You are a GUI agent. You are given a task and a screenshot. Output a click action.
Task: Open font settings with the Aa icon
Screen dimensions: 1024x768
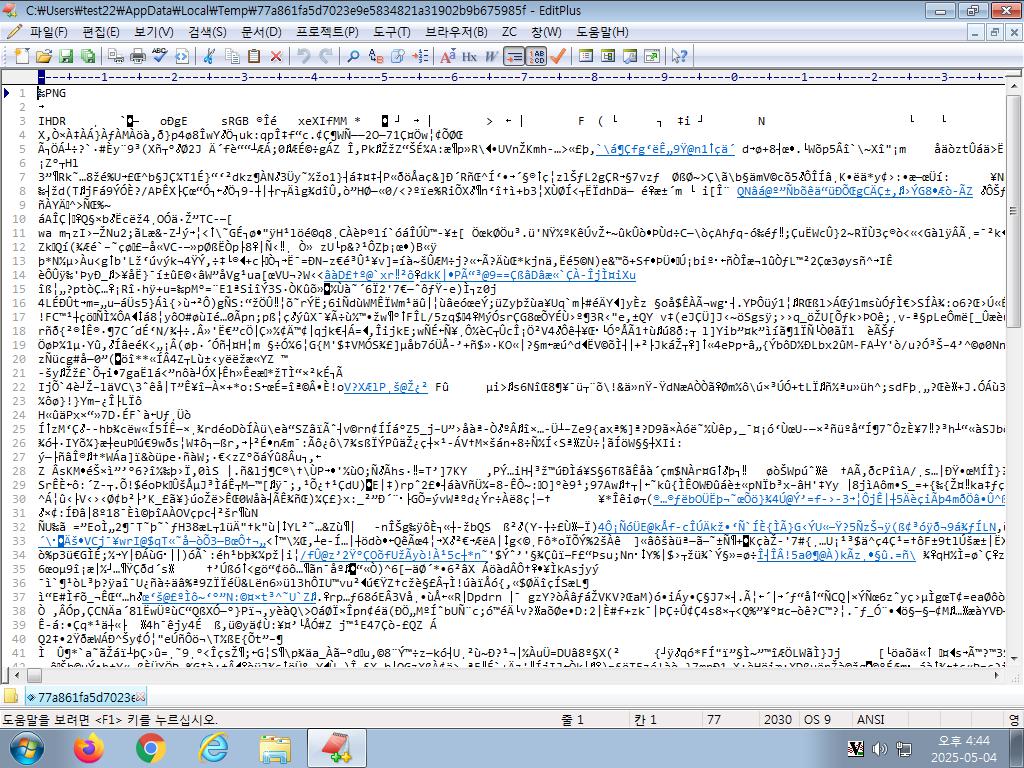pyautogui.click(x=448, y=56)
